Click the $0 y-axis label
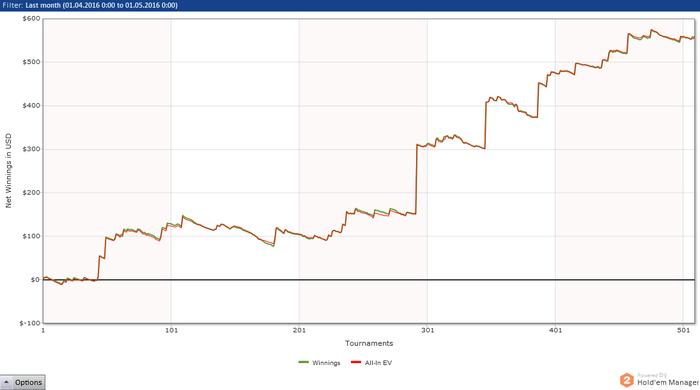Image resolution: width=700 pixels, height=390 pixels. 35,280
